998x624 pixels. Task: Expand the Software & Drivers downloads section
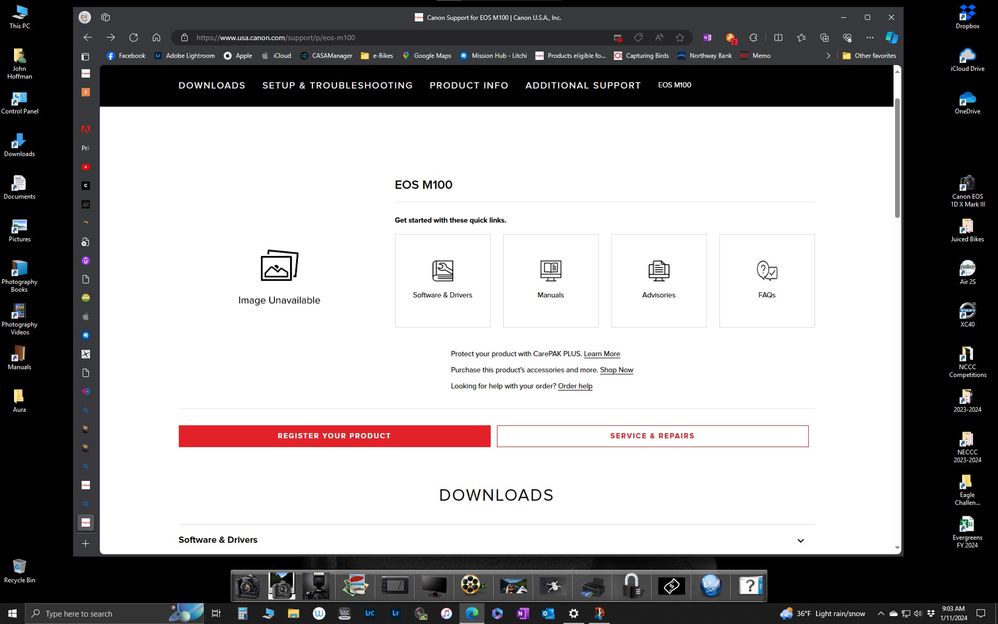(x=800, y=540)
